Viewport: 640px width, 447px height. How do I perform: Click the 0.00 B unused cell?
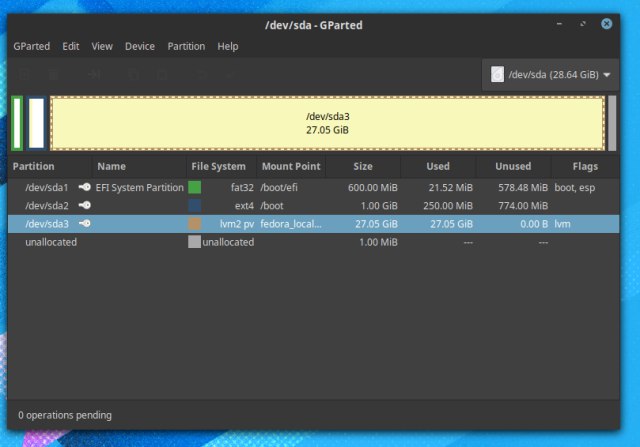534,224
